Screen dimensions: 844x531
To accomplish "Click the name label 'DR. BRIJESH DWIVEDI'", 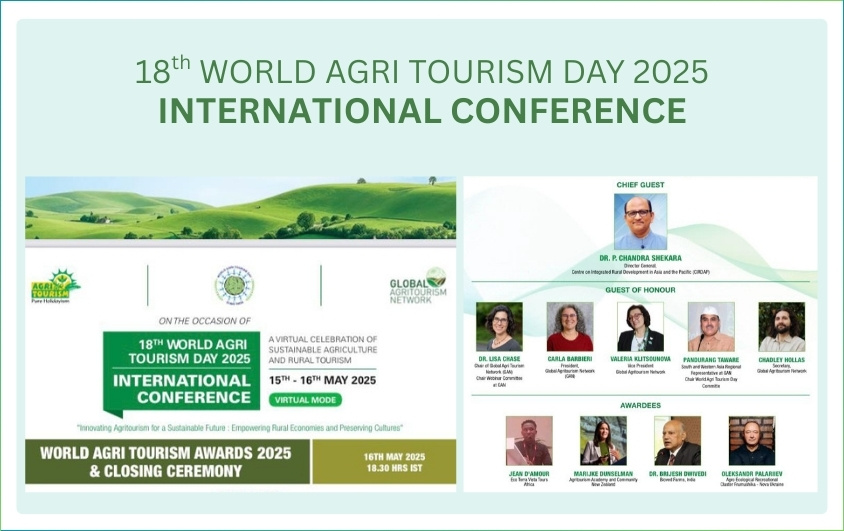I will (x=677, y=474).
